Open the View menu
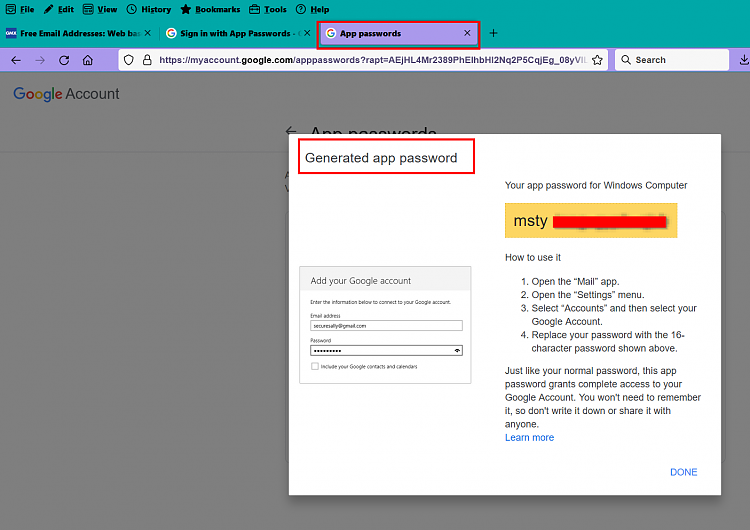The height and width of the screenshot is (530, 750). [x=100, y=10]
